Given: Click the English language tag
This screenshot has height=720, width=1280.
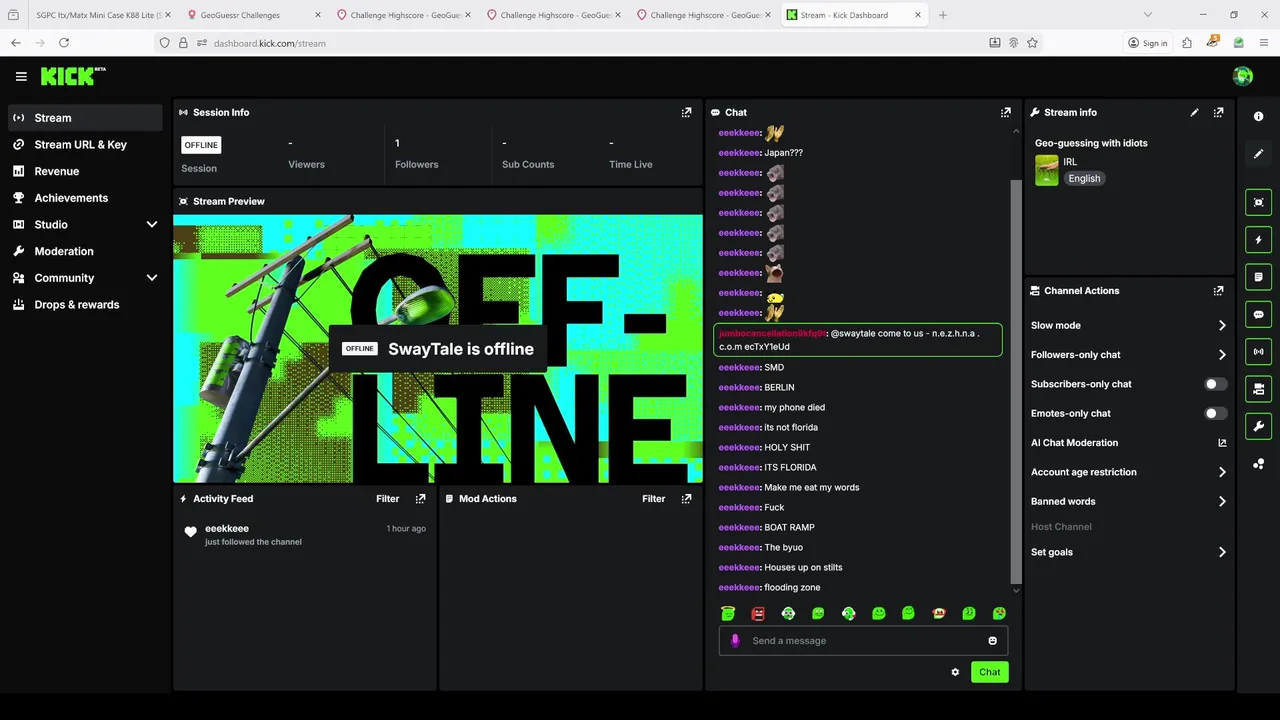Looking at the screenshot, I should pyautogui.click(x=1084, y=178).
